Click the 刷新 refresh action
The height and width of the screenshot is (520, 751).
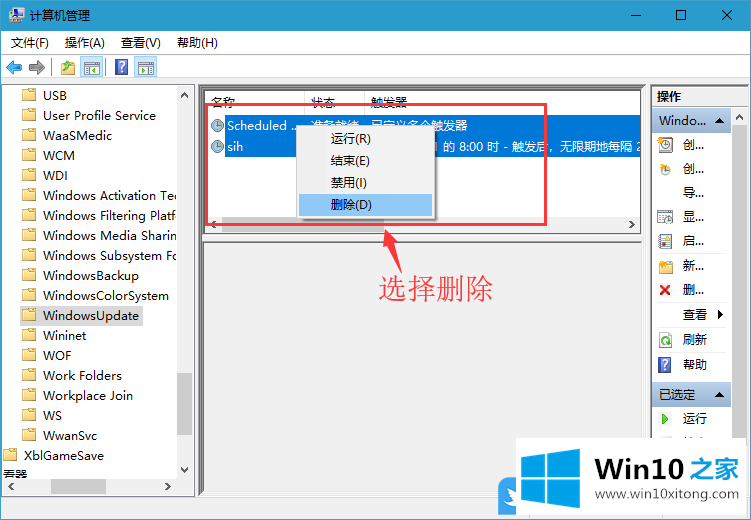pyautogui.click(x=694, y=340)
